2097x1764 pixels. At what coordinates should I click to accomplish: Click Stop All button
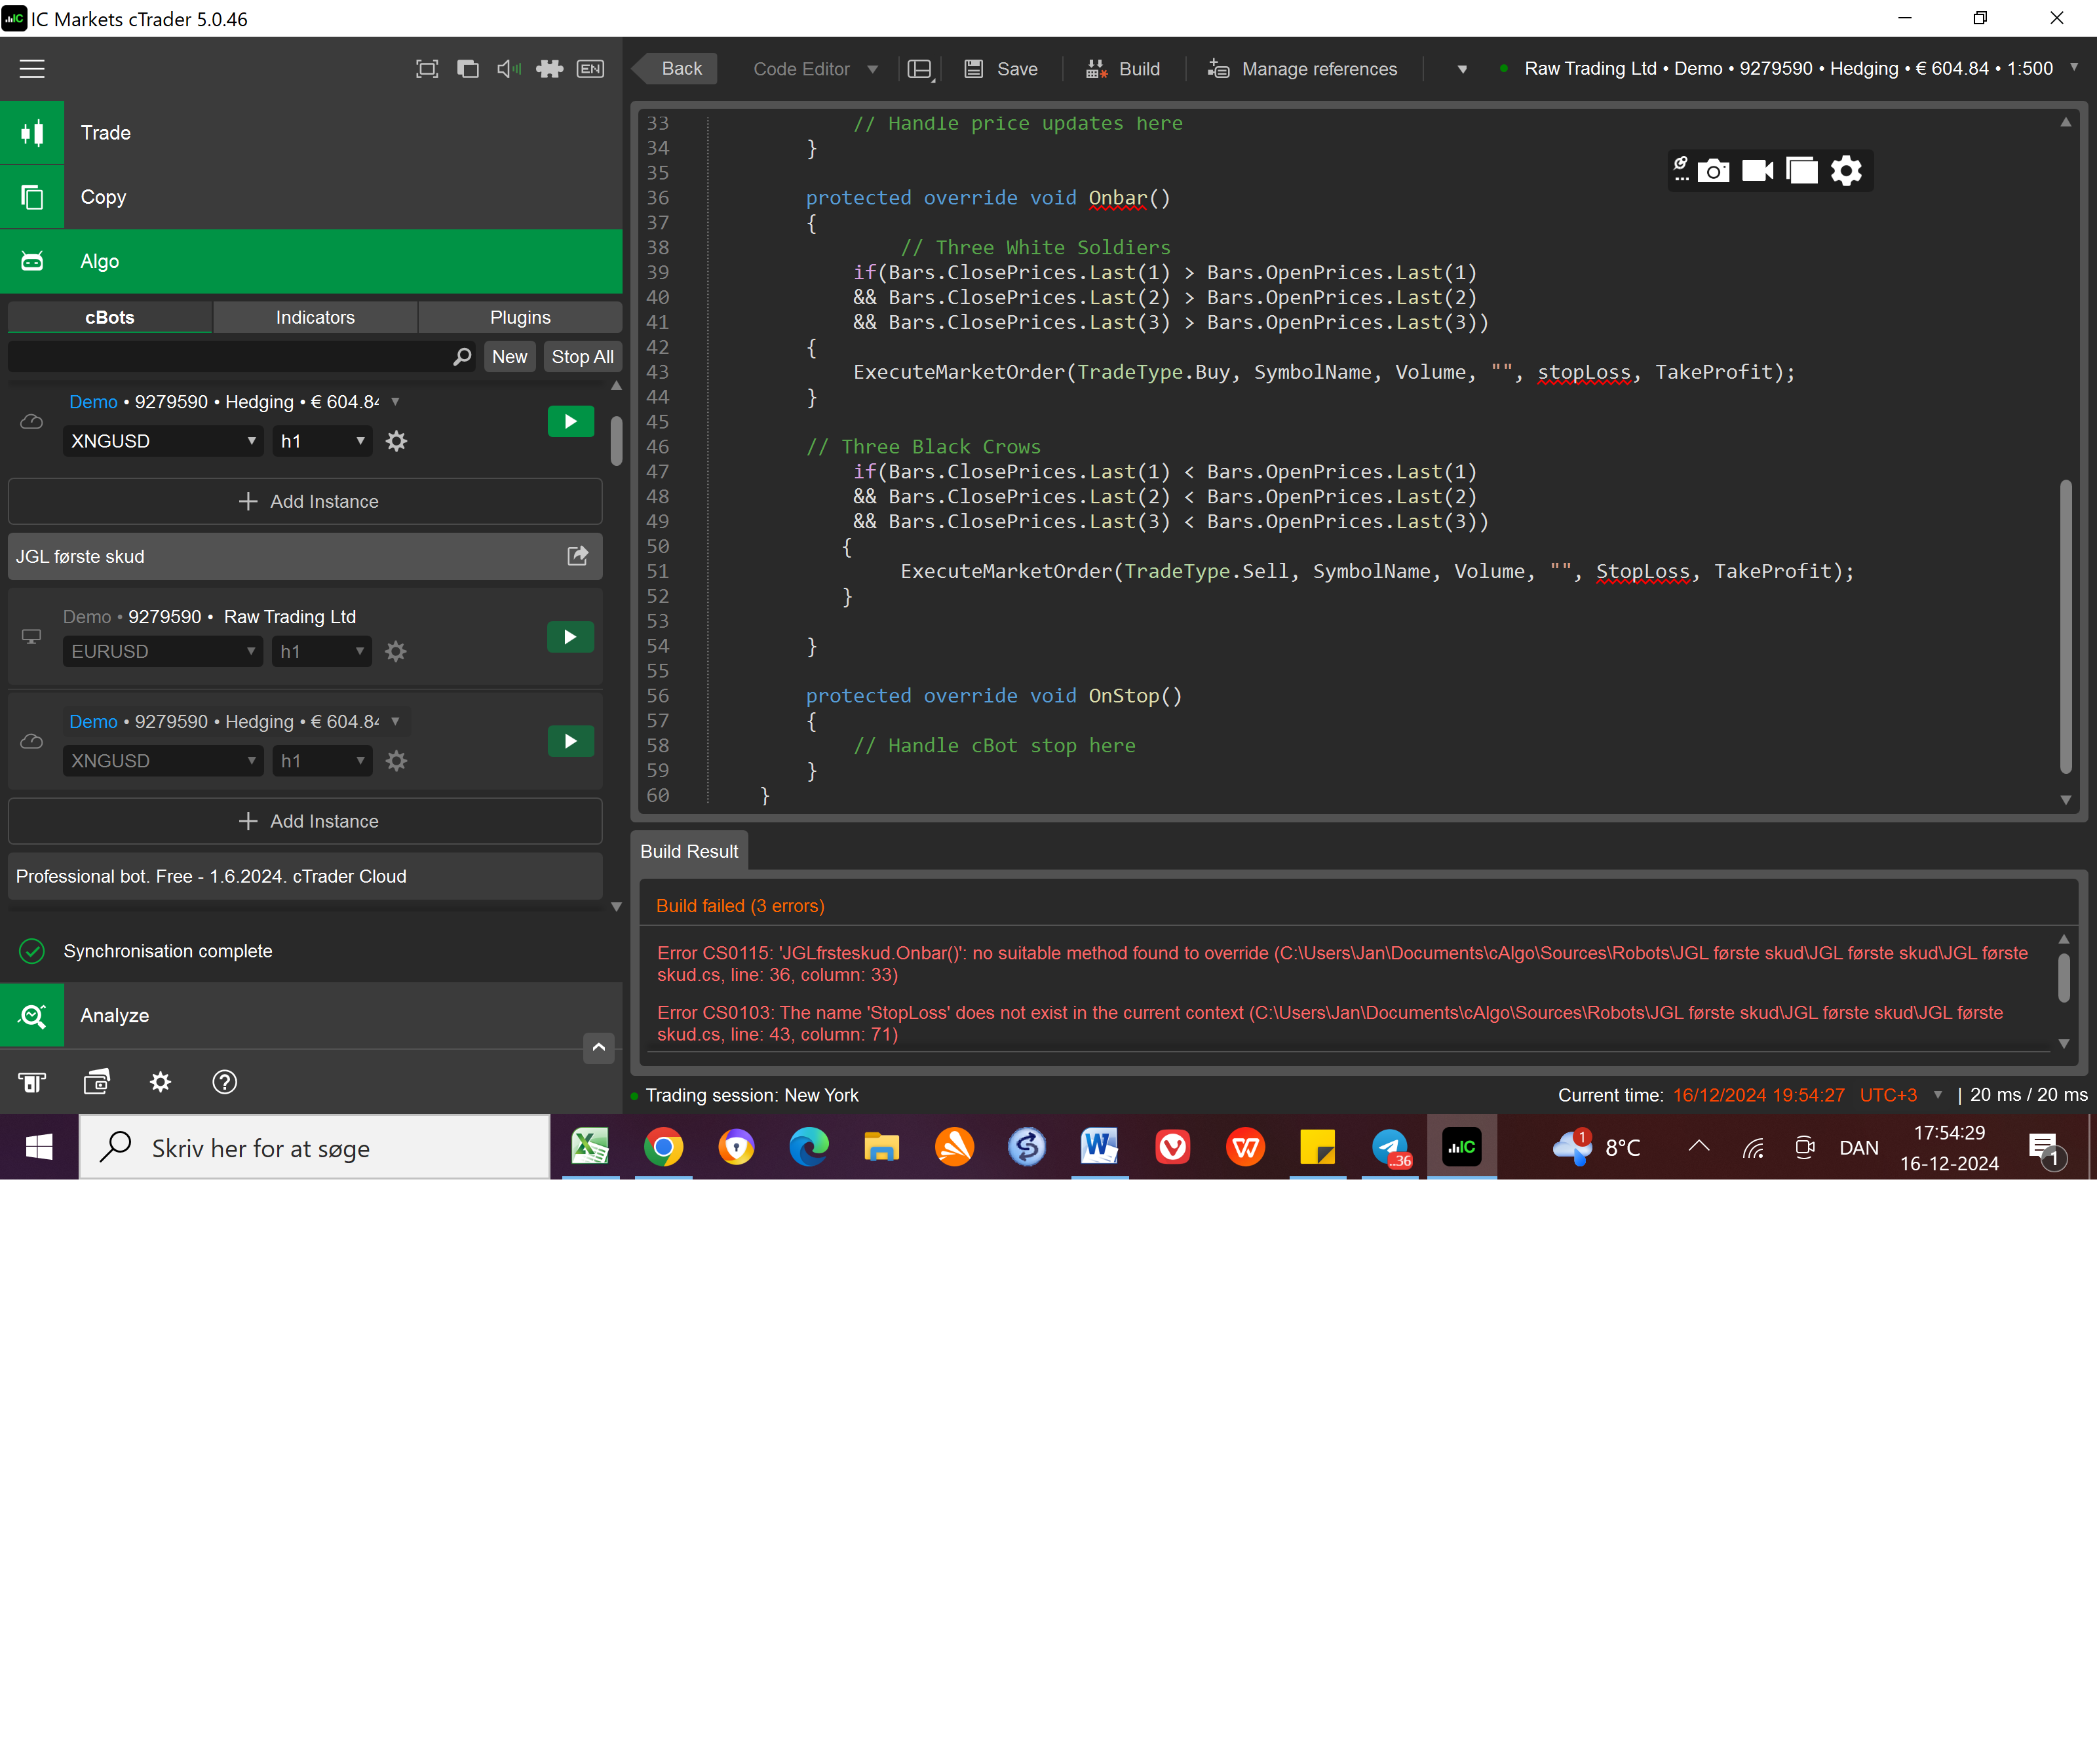582,356
